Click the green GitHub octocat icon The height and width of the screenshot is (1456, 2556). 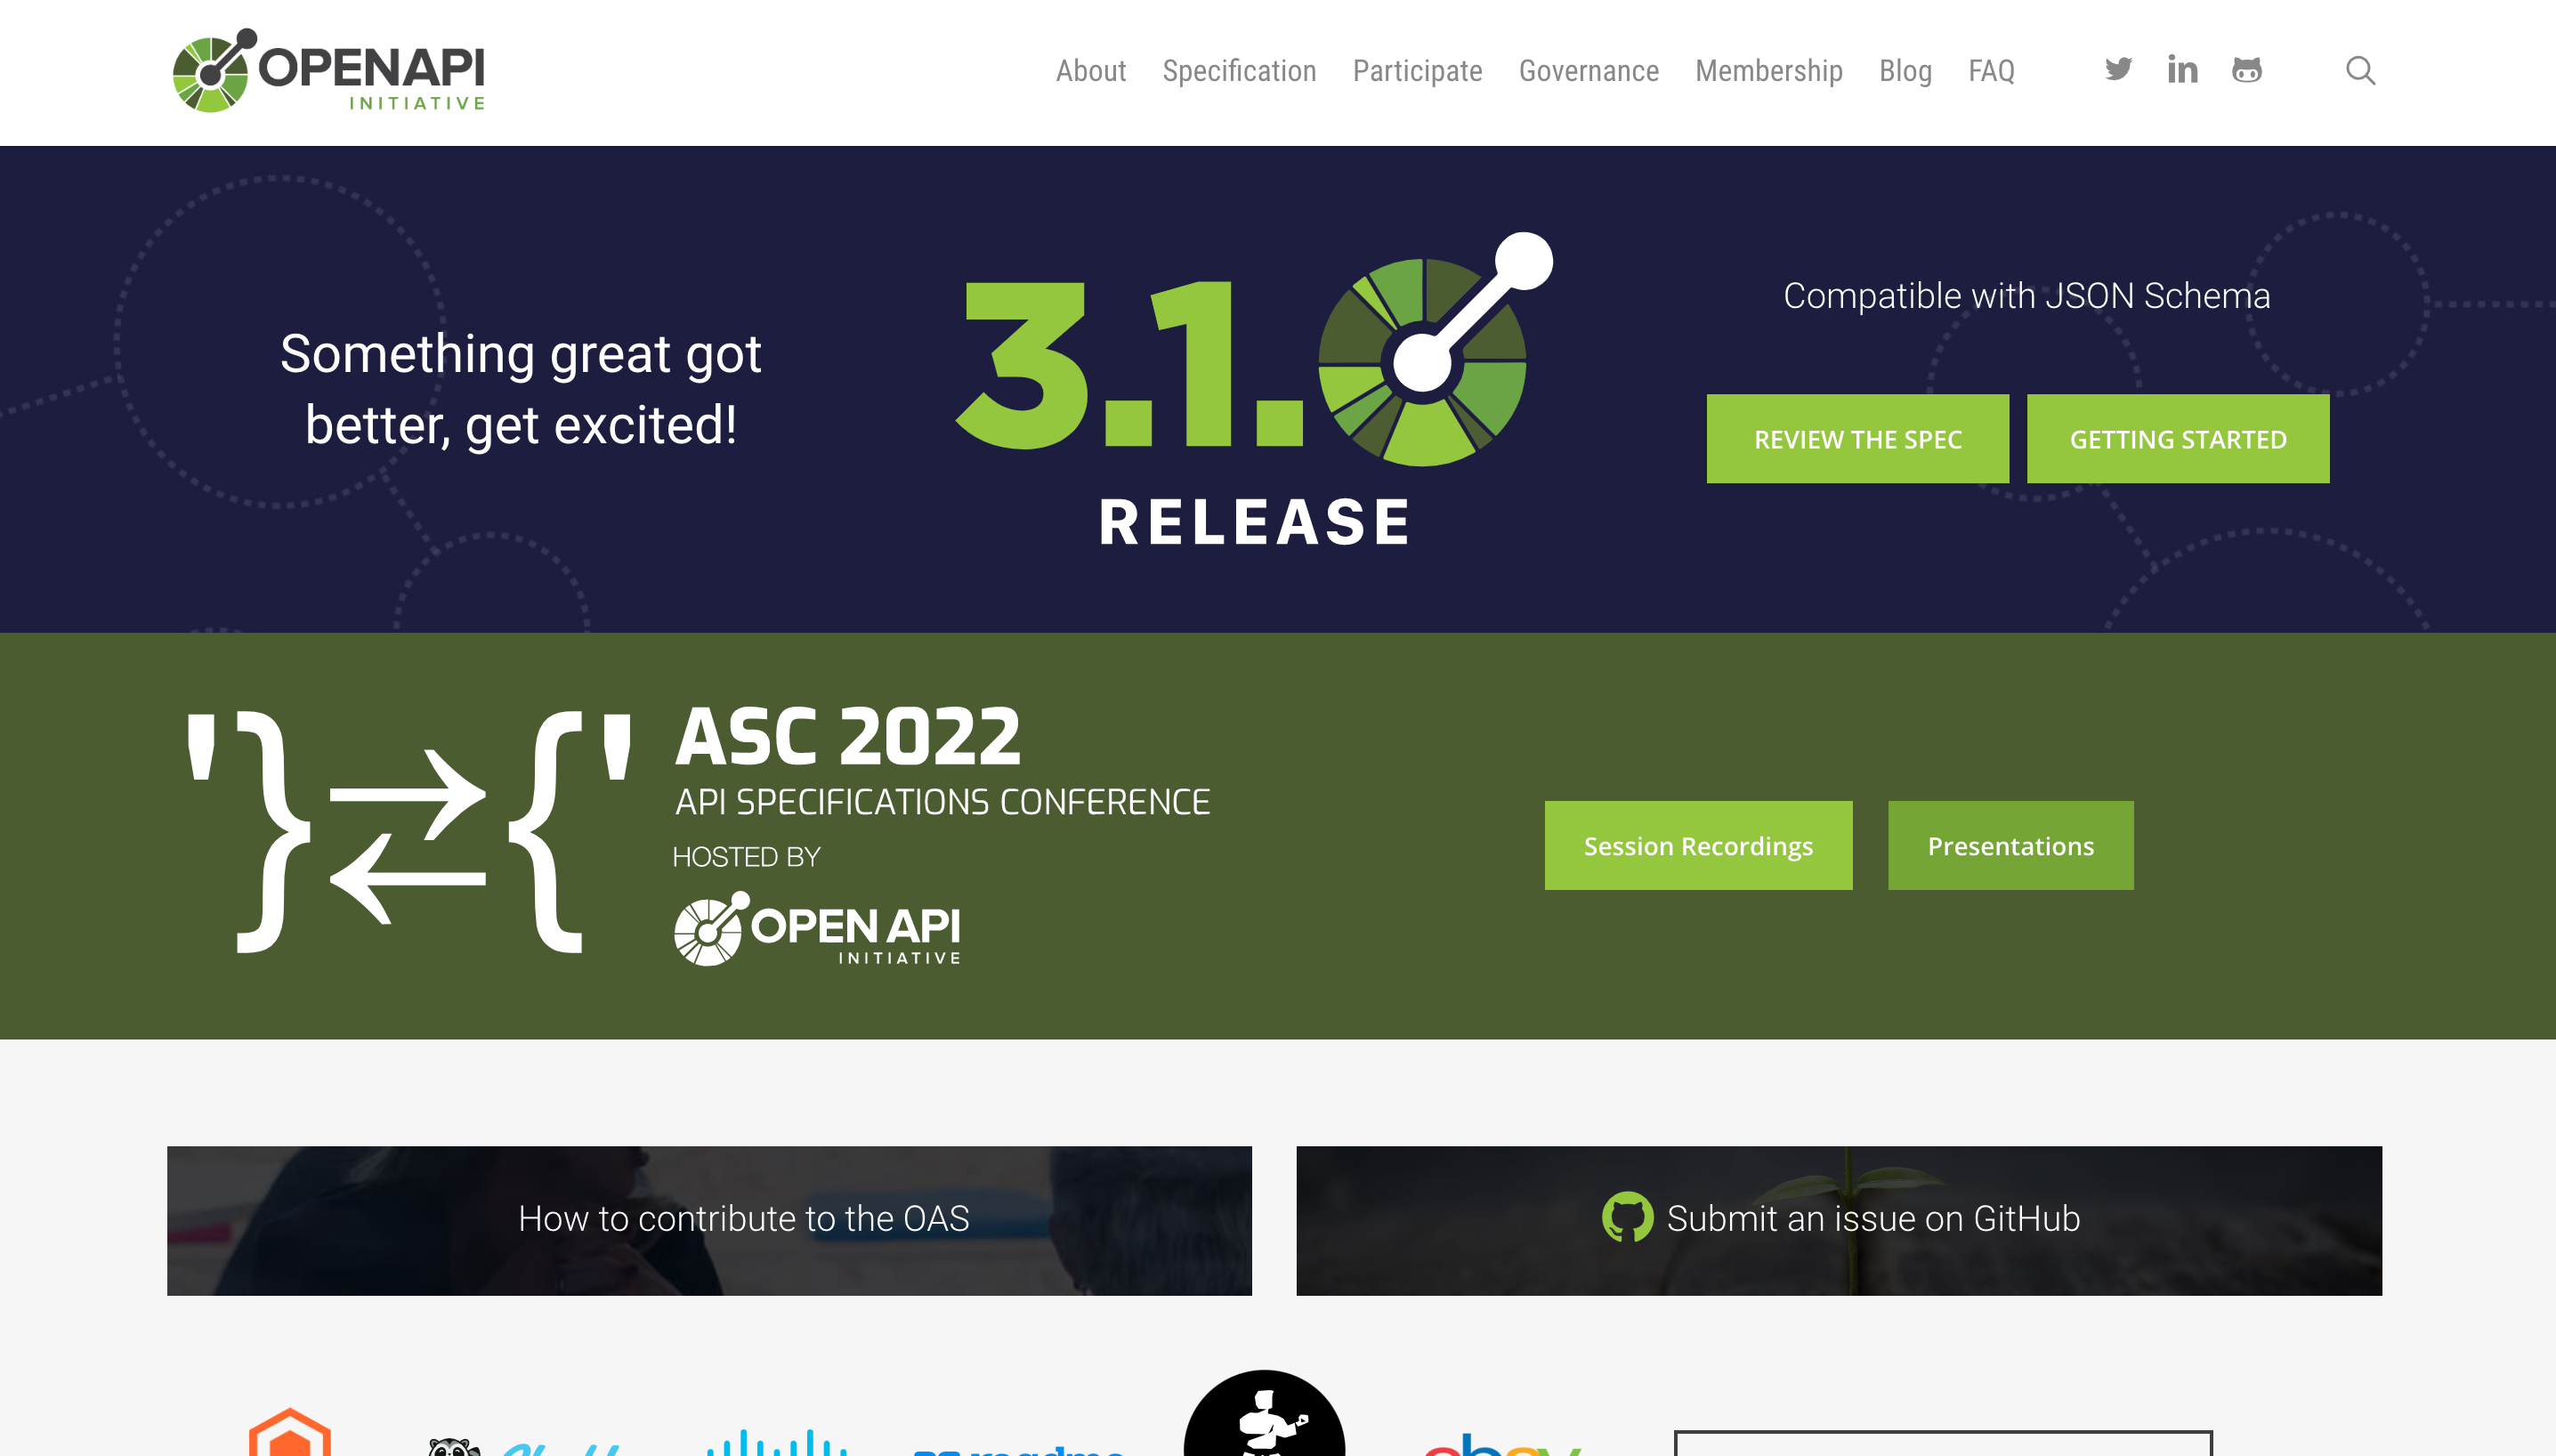point(1627,1217)
